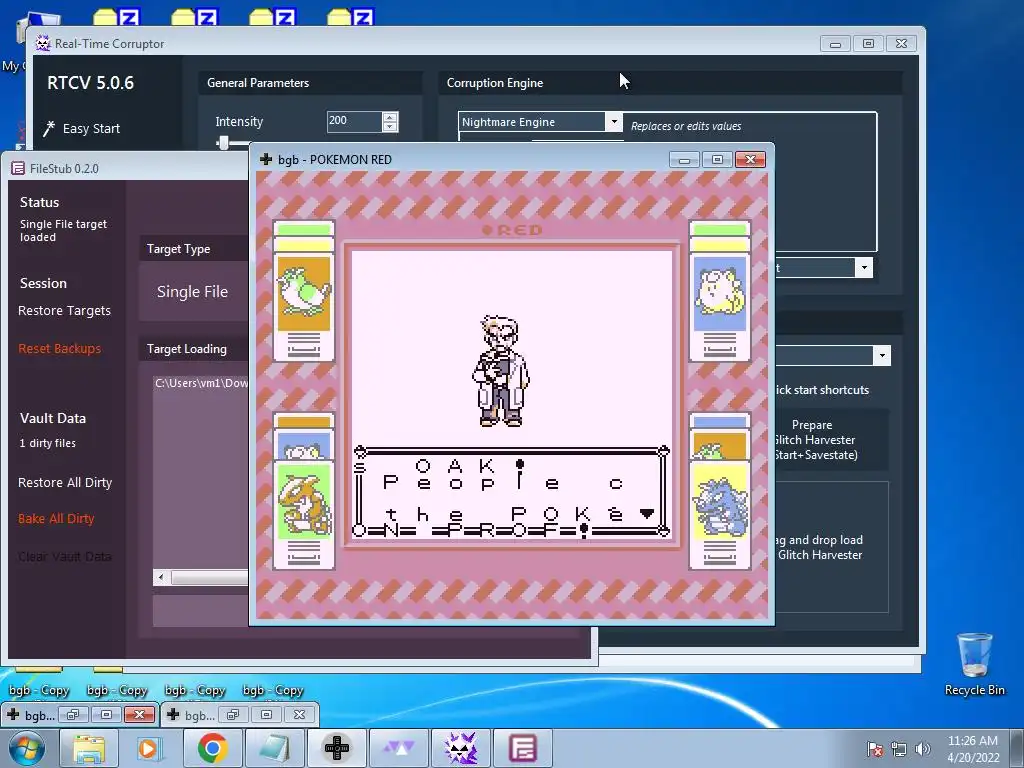Open the Recycle Bin desktop icon
Viewport: 1024px width, 768px height.
[974, 664]
